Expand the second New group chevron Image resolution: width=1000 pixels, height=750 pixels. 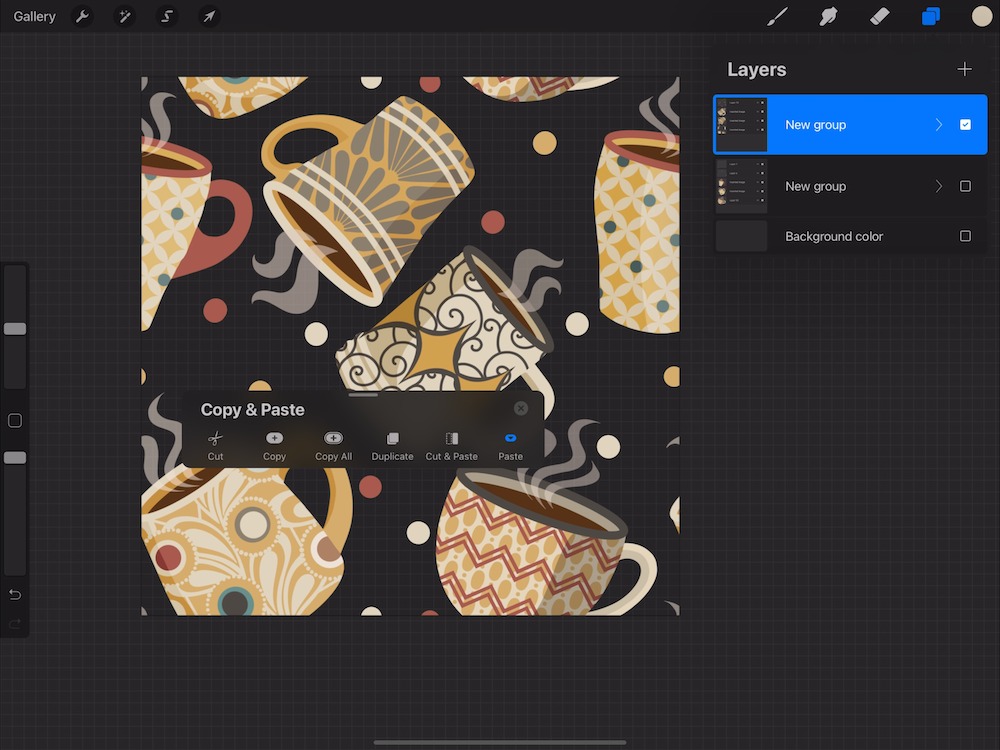point(938,186)
